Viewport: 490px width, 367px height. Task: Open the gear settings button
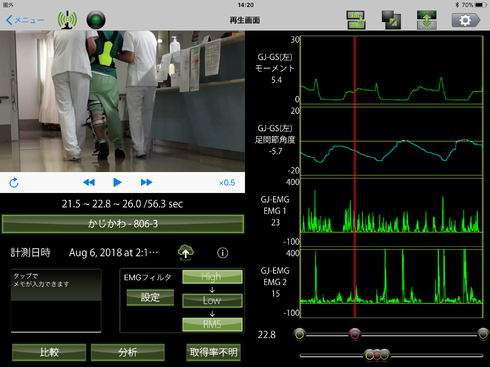tap(466, 20)
